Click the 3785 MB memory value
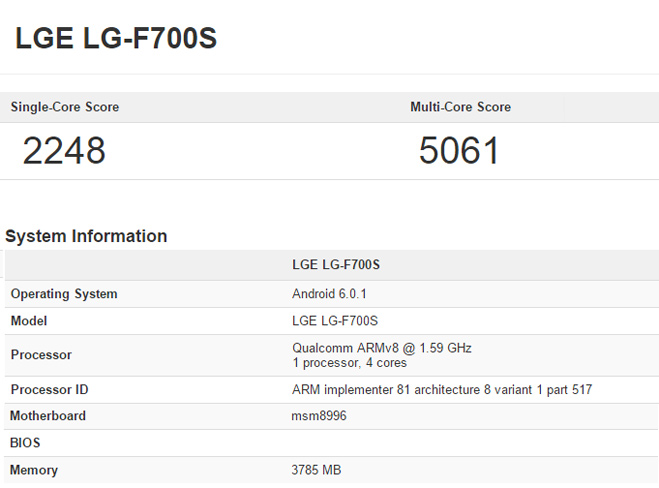The height and width of the screenshot is (488, 659). pos(316,470)
